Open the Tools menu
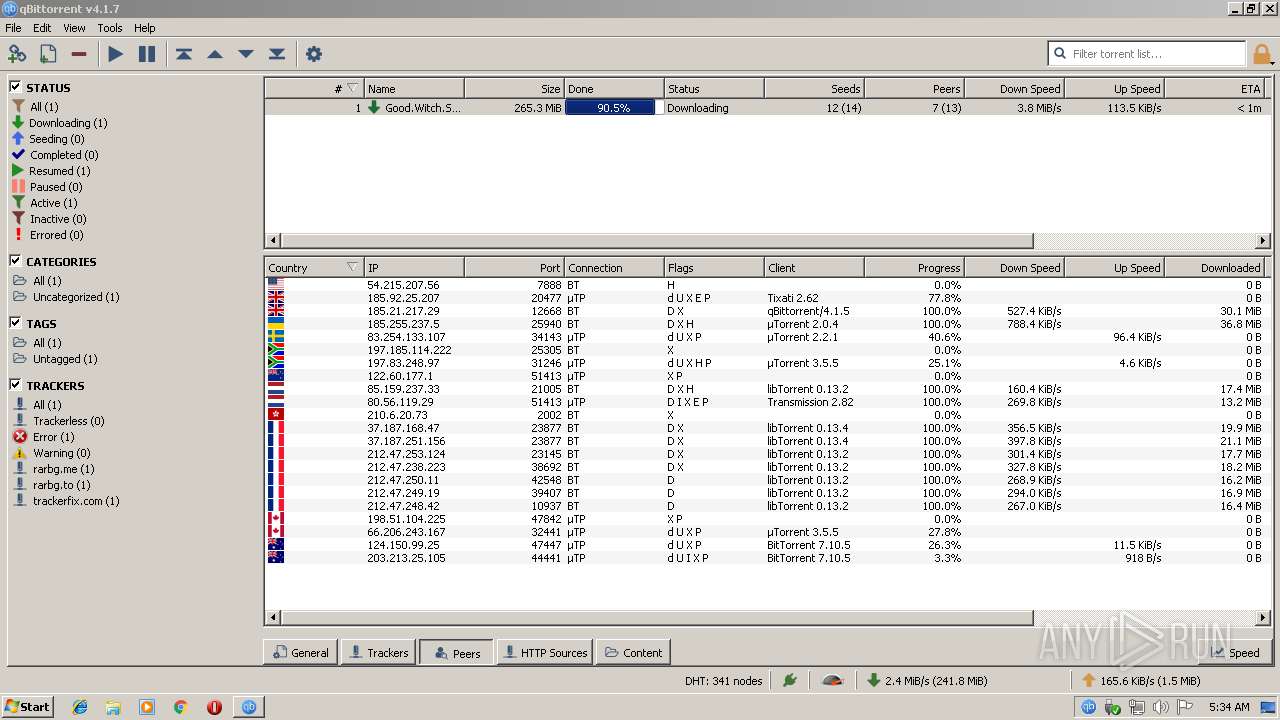 coord(110,28)
